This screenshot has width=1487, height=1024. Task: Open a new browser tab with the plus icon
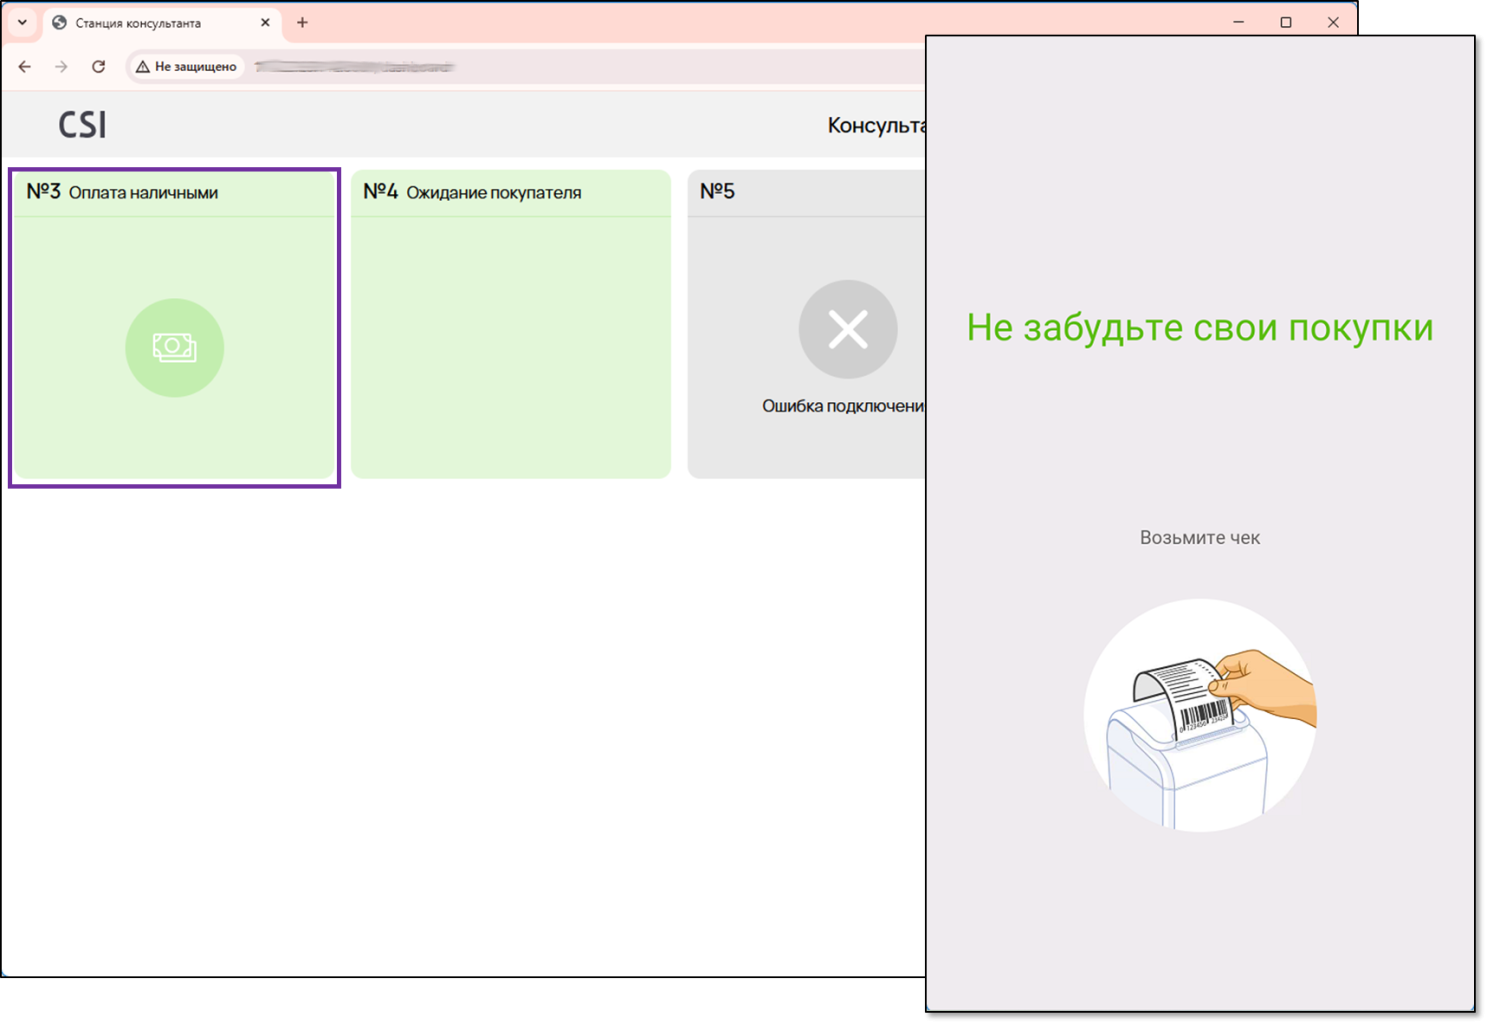pyautogui.click(x=302, y=22)
